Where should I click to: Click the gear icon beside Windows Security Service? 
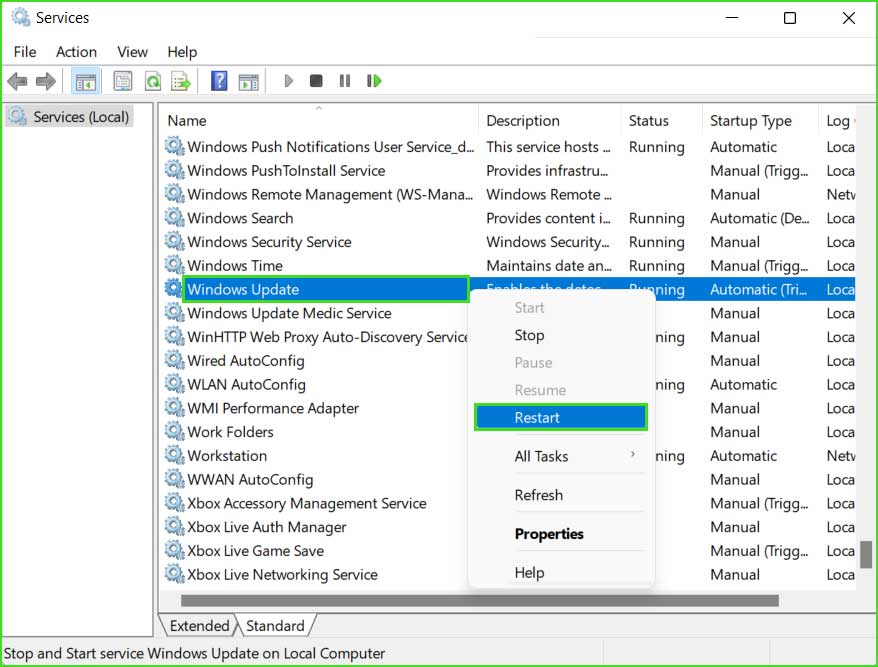coord(174,241)
